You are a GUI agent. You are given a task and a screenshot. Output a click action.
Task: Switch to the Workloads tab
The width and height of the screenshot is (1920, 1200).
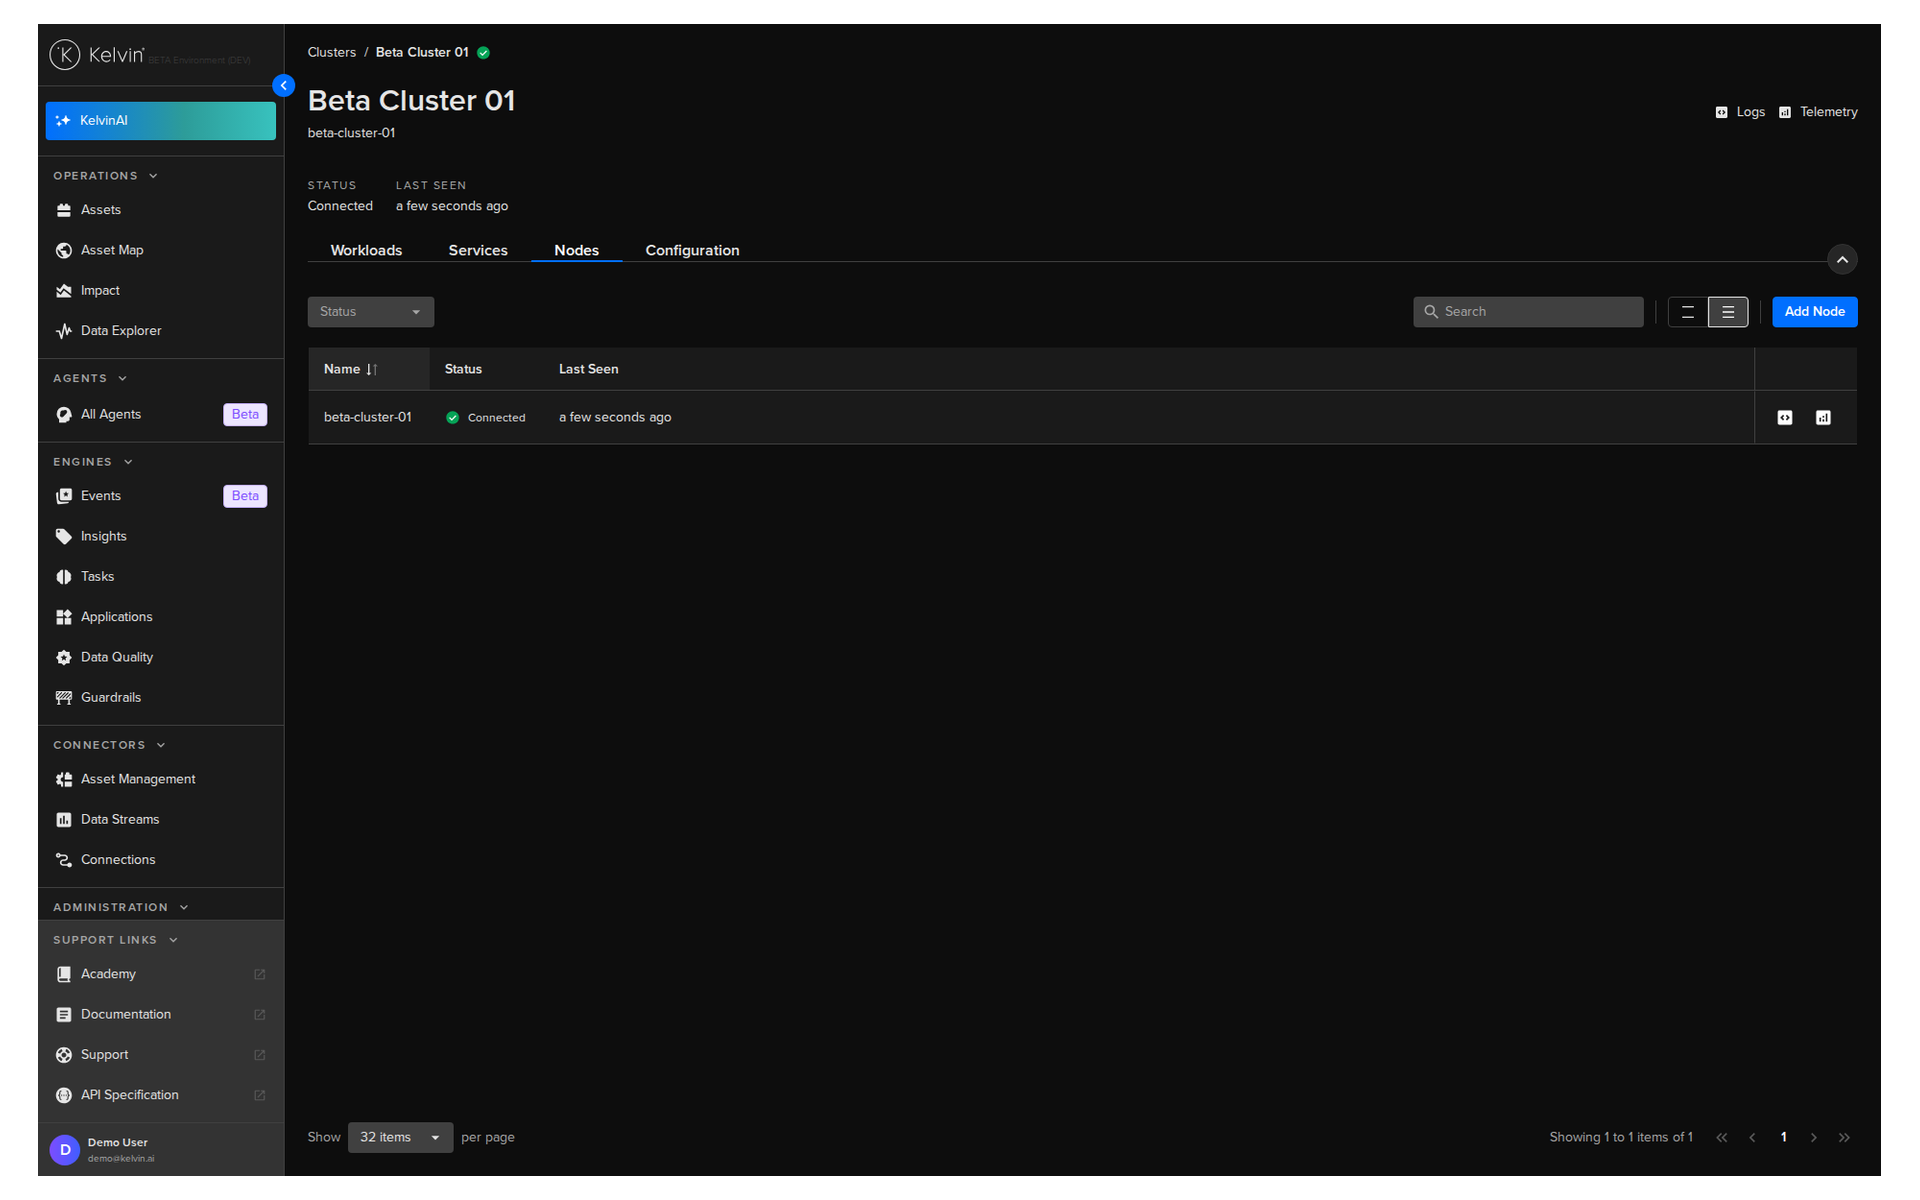pyautogui.click(x=366, y=250)
